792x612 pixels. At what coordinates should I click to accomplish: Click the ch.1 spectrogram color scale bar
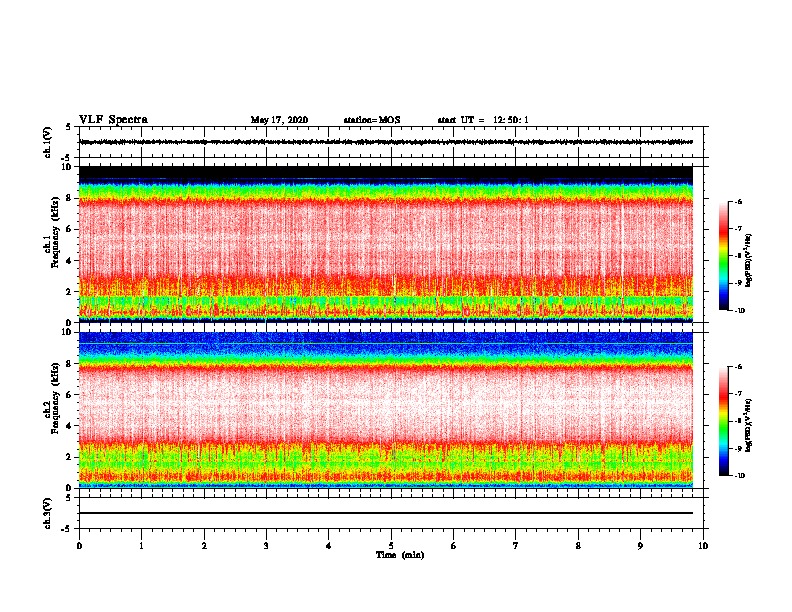(724, 256)
